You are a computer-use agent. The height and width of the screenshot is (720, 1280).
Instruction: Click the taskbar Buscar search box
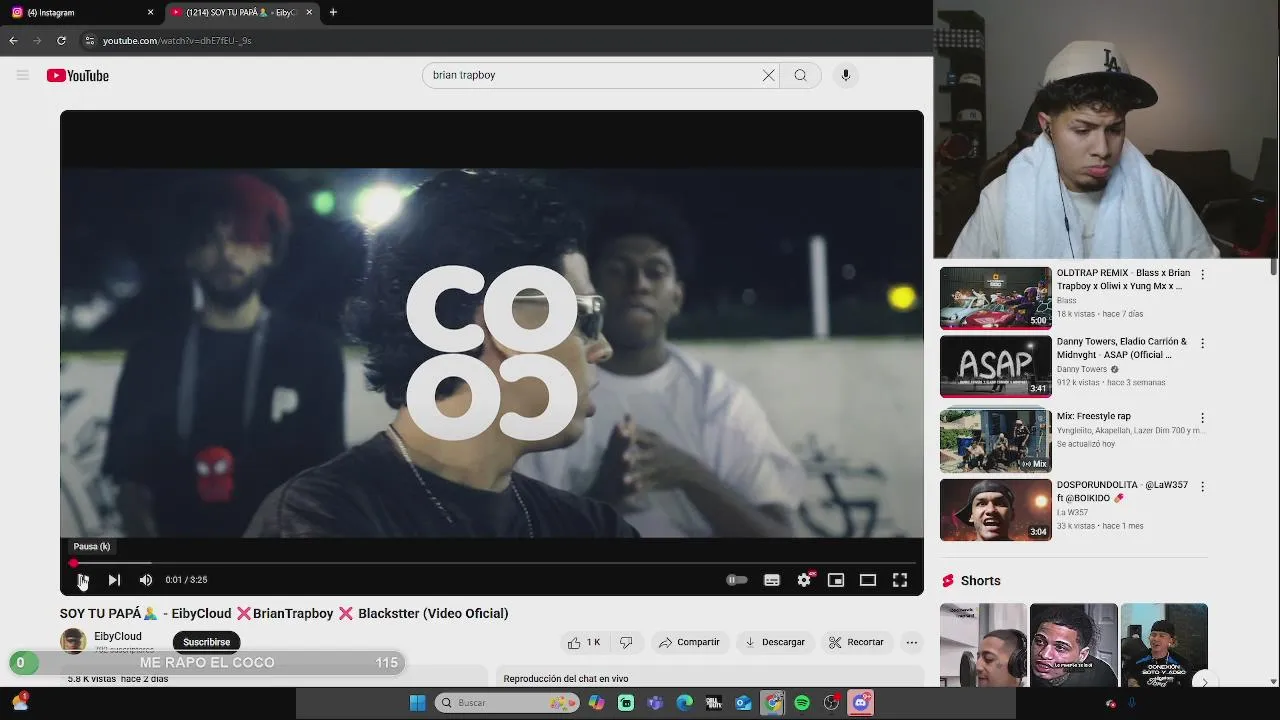click(x=507, y=703)
